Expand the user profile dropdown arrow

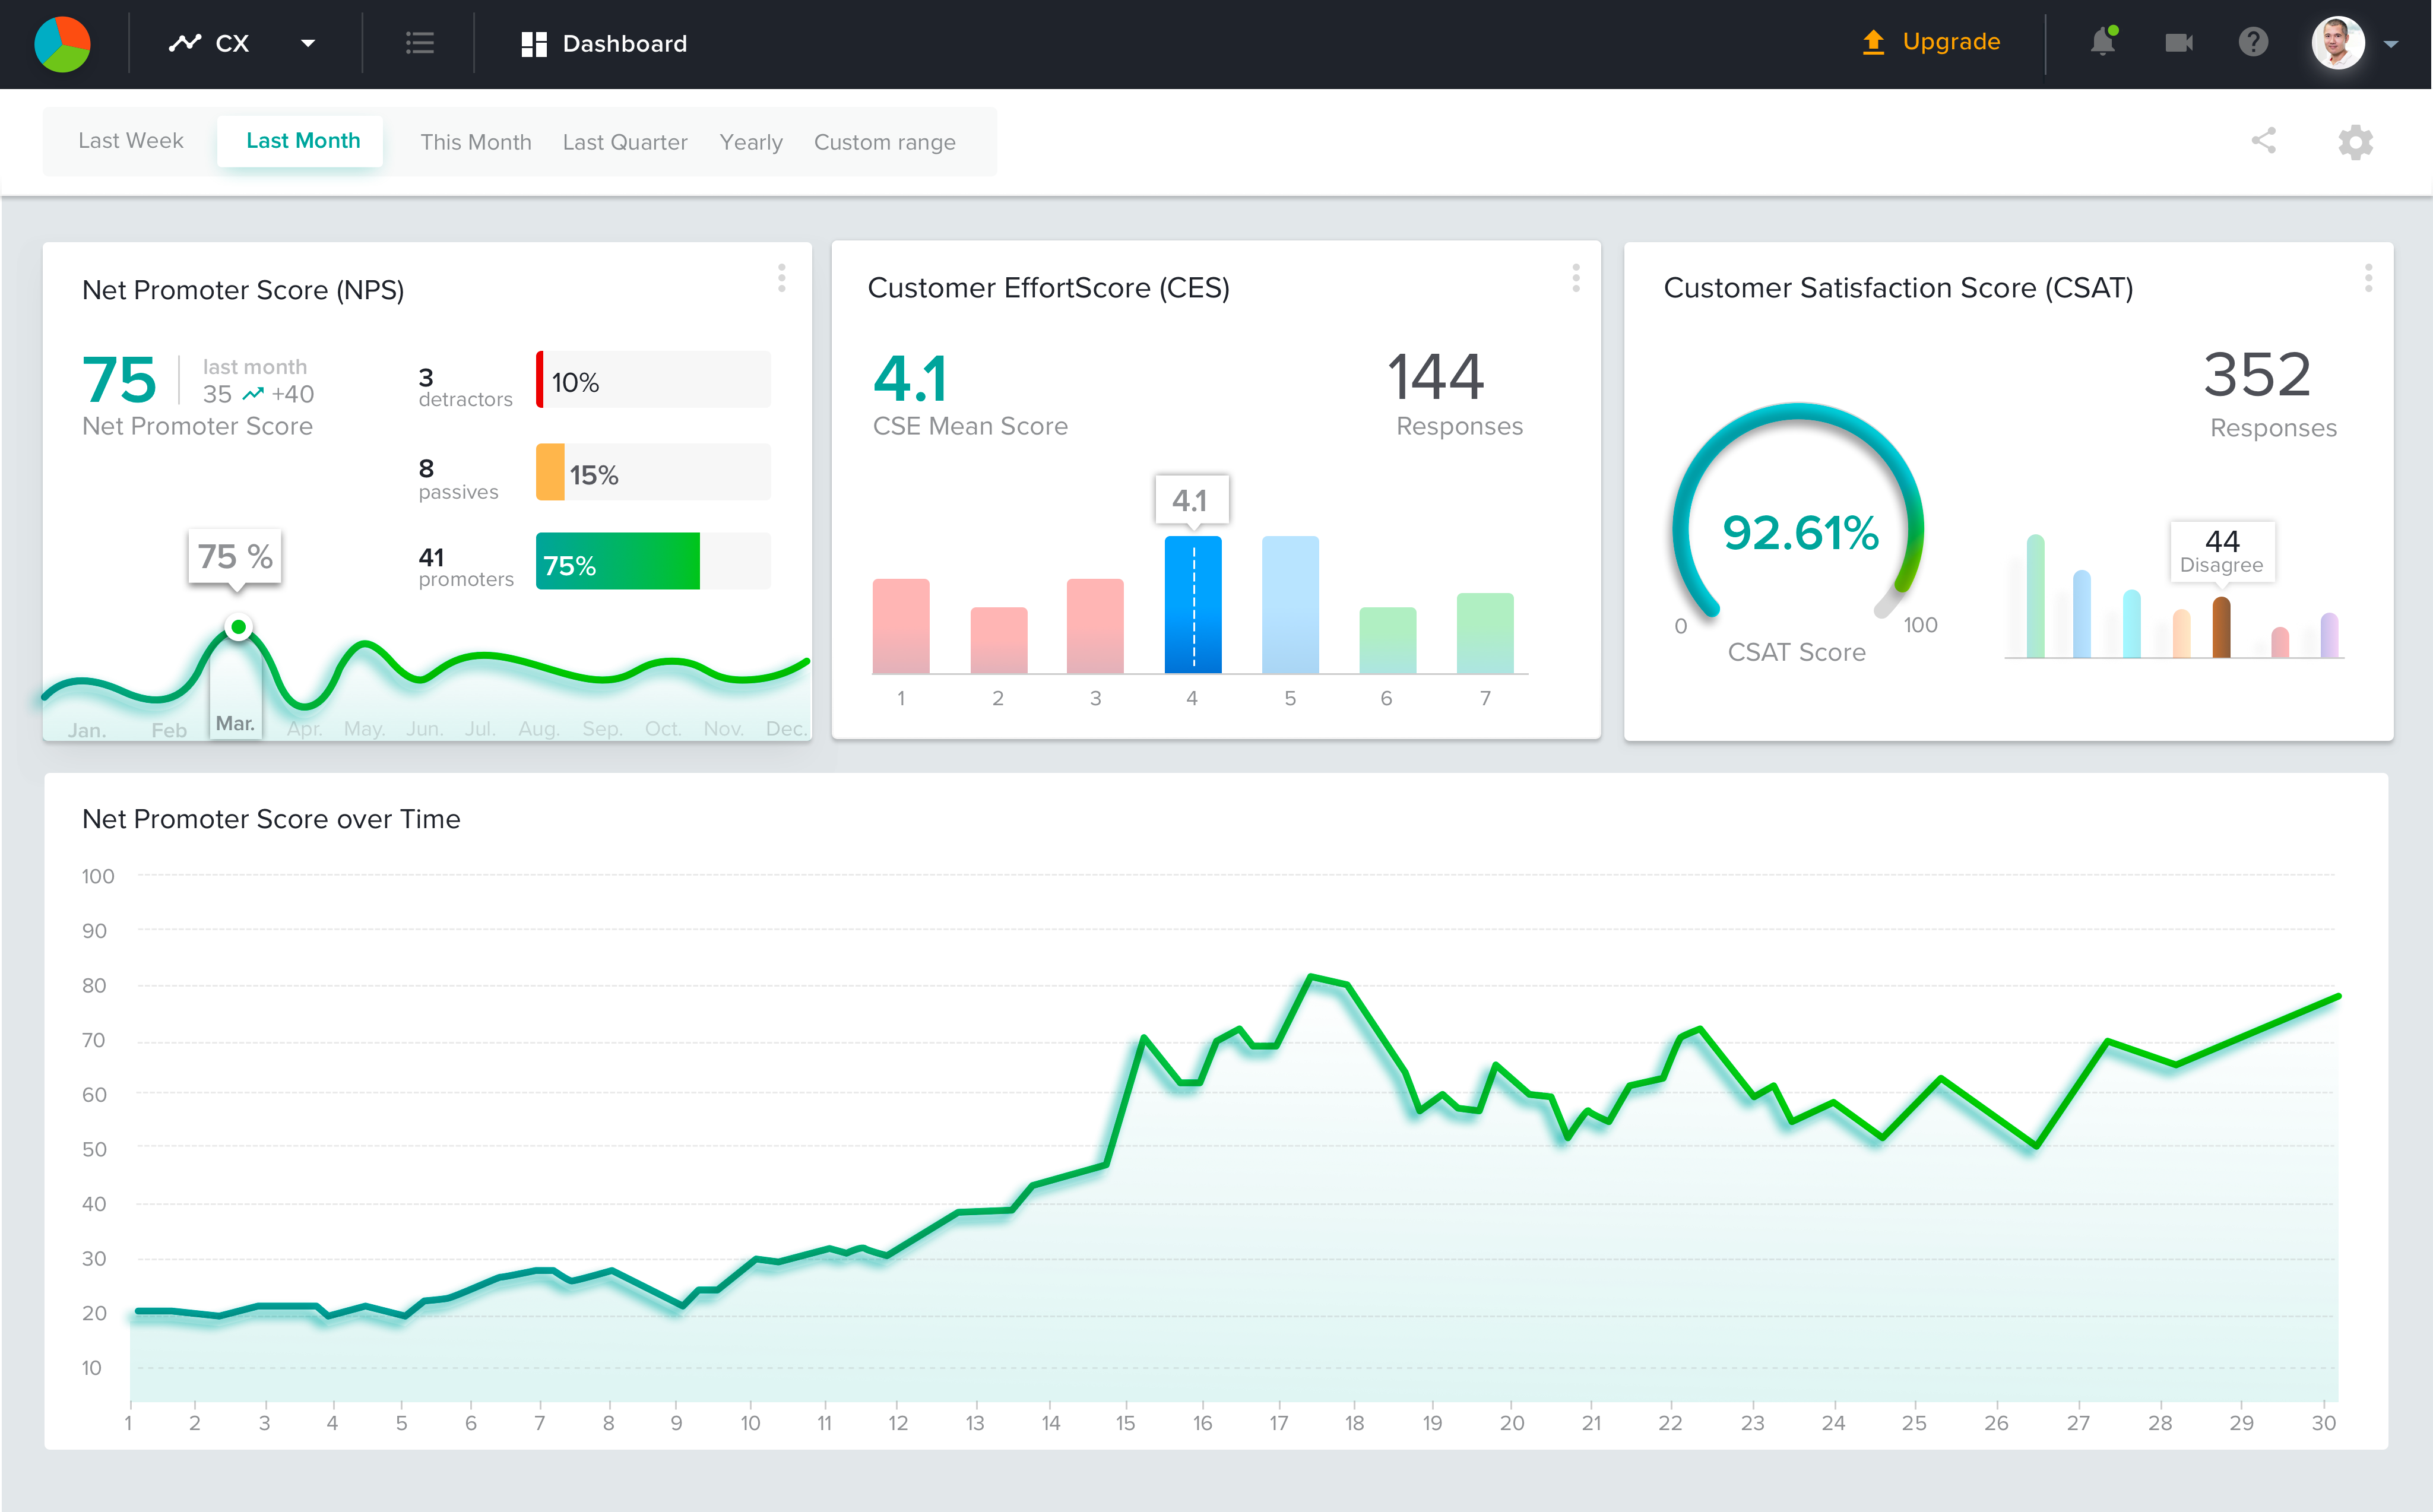coord(2391,44)
